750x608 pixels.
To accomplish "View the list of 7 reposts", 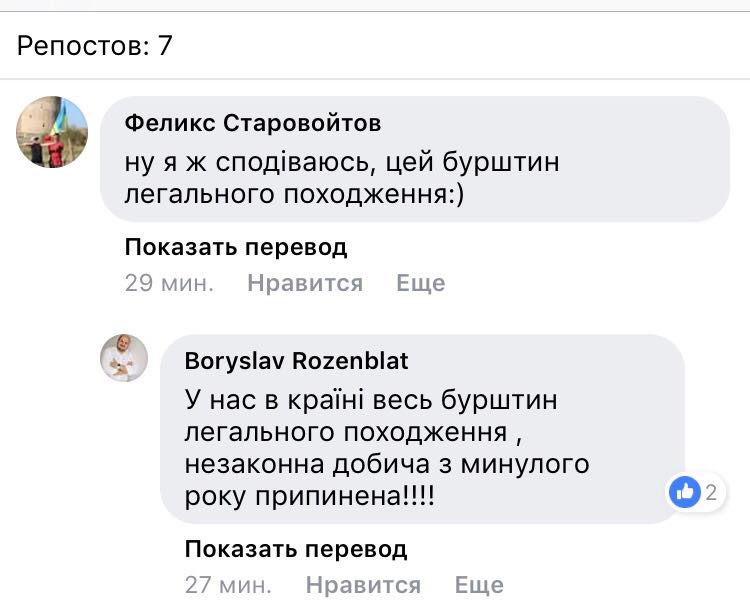I will point(95,46).
